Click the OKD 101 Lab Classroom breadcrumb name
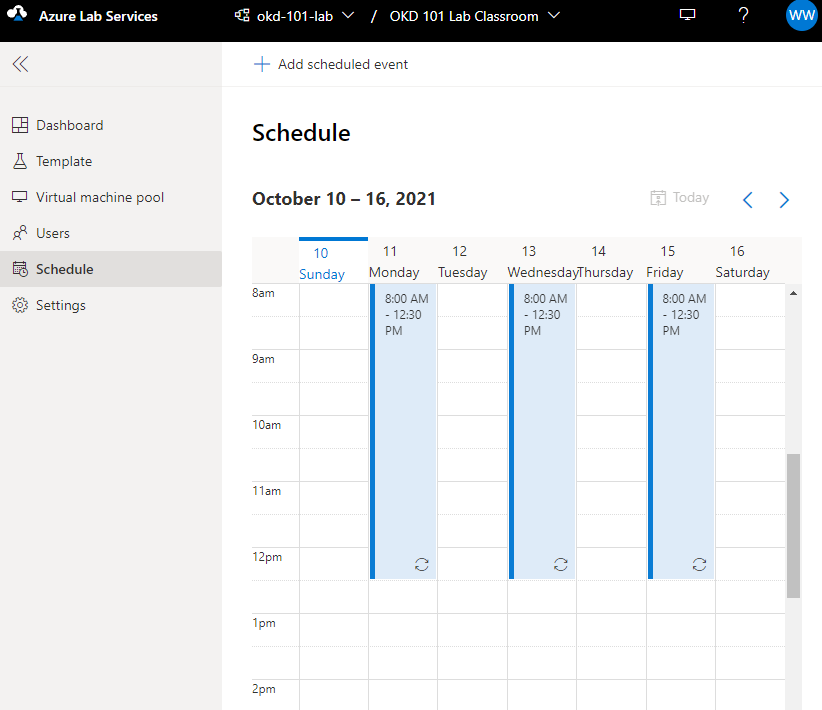Image resolution: width=822 pixels, height=710 pixels. coord(464,16)
